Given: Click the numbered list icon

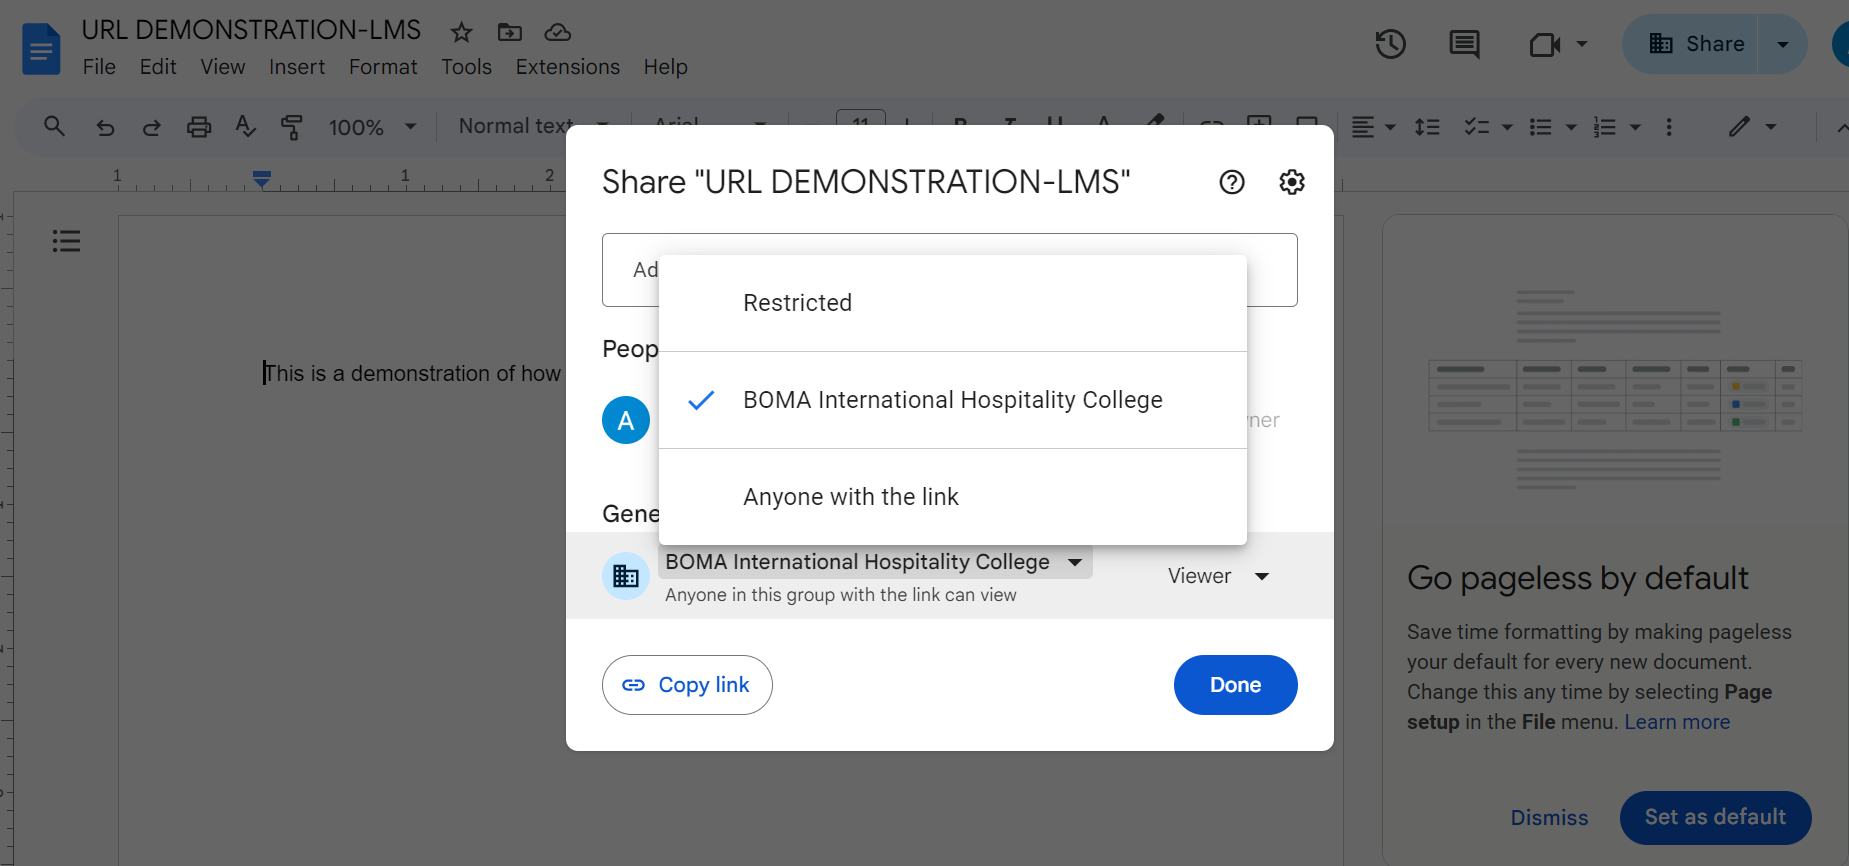Looking at the screenshot, I should (1605, 127).
